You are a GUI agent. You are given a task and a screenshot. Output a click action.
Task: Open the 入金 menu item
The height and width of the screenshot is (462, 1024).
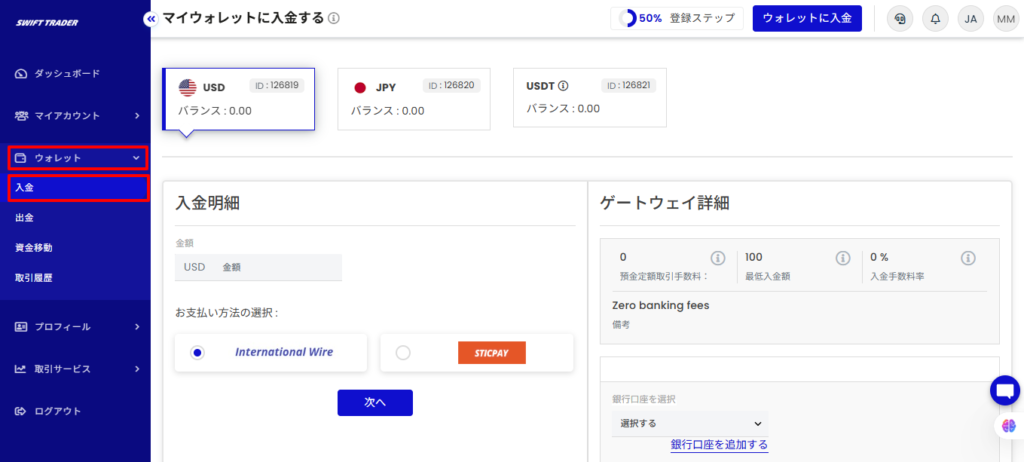pos(75,188)
